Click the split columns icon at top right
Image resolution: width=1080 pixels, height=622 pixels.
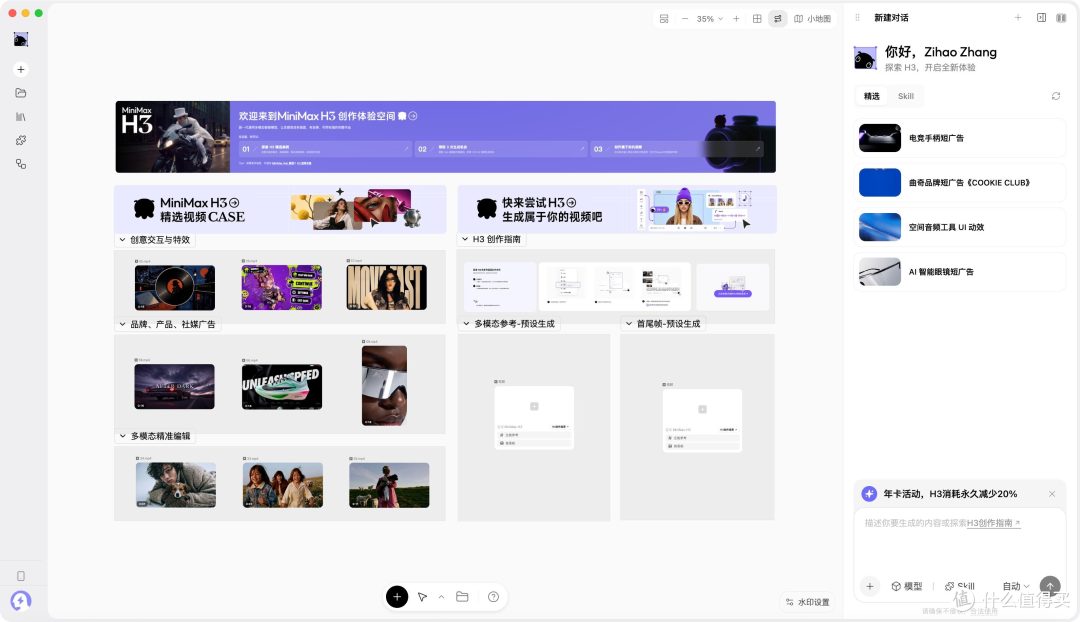pos(1061,17)
